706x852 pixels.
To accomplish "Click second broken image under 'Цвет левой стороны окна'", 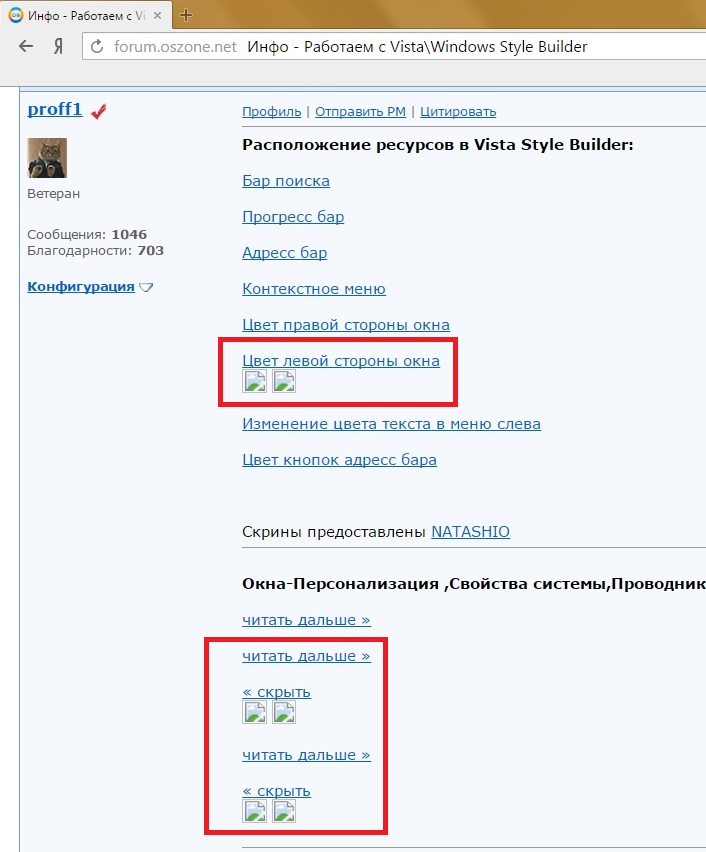I will click(284, 381).
